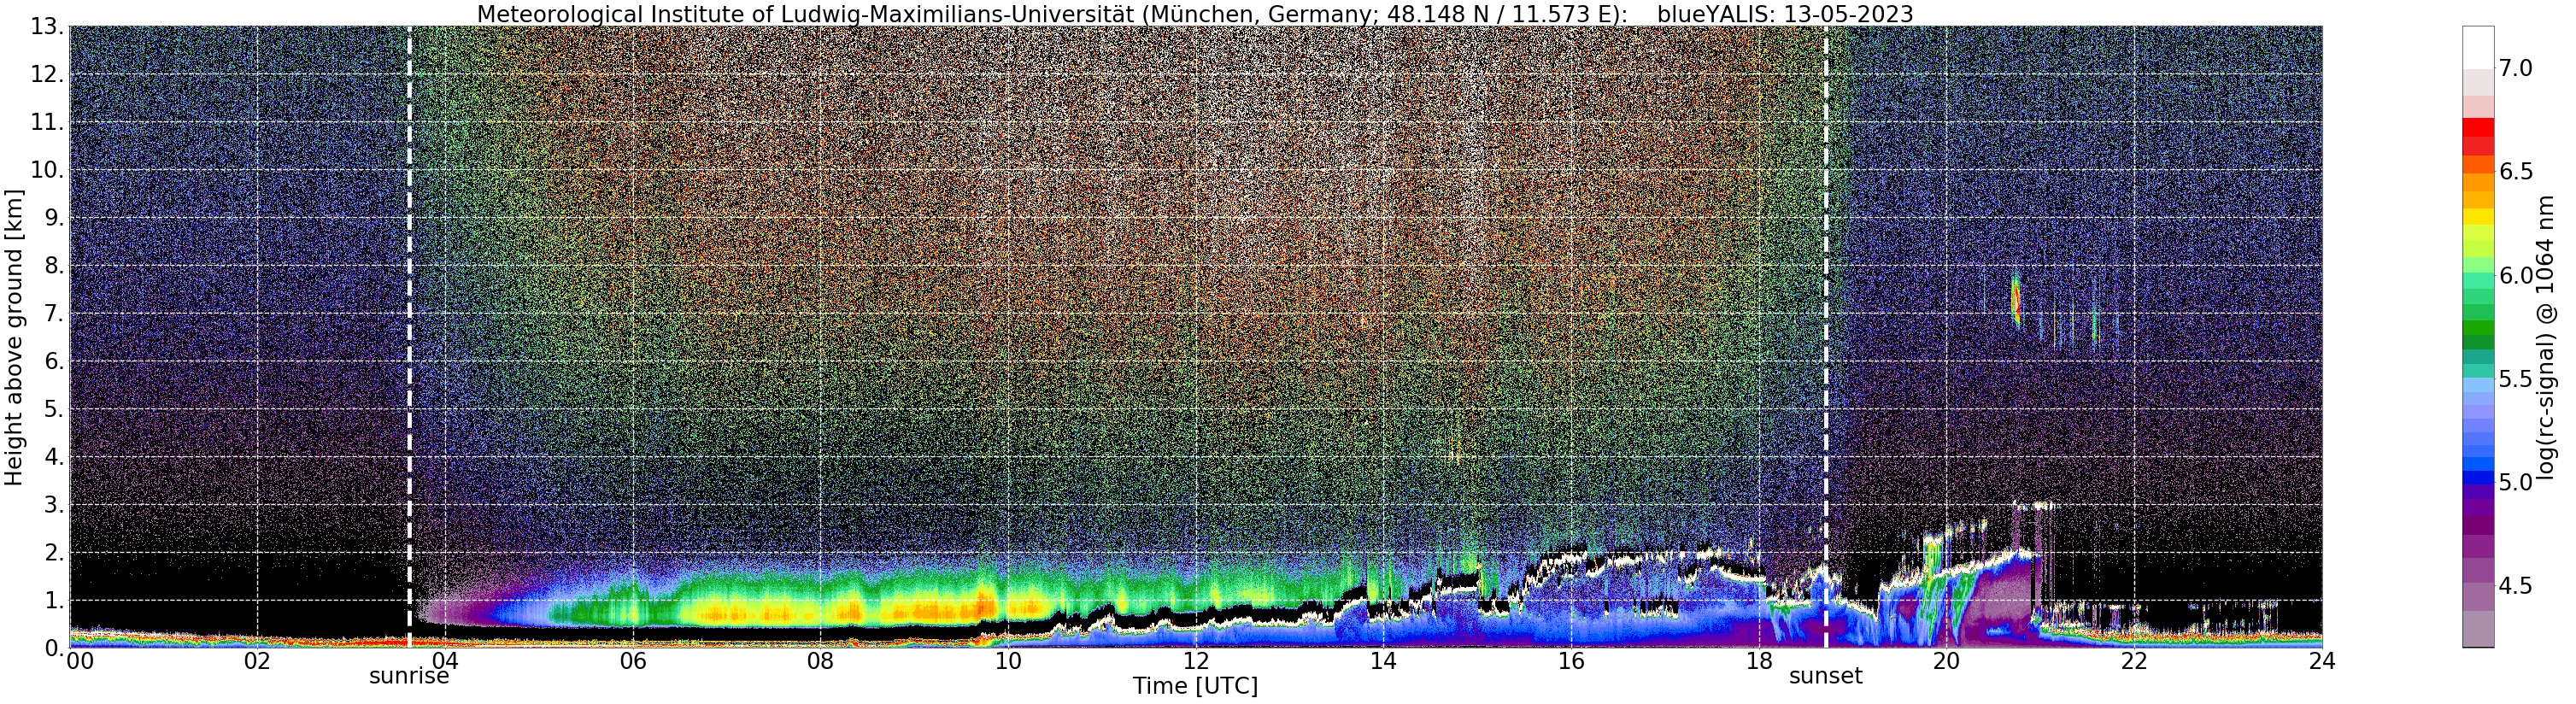Image resolution: width=2576 pixels, height=704 pixels.
Task: Click the purple 4.5 colorbar segment
Action: click(x=2478, y=585)
